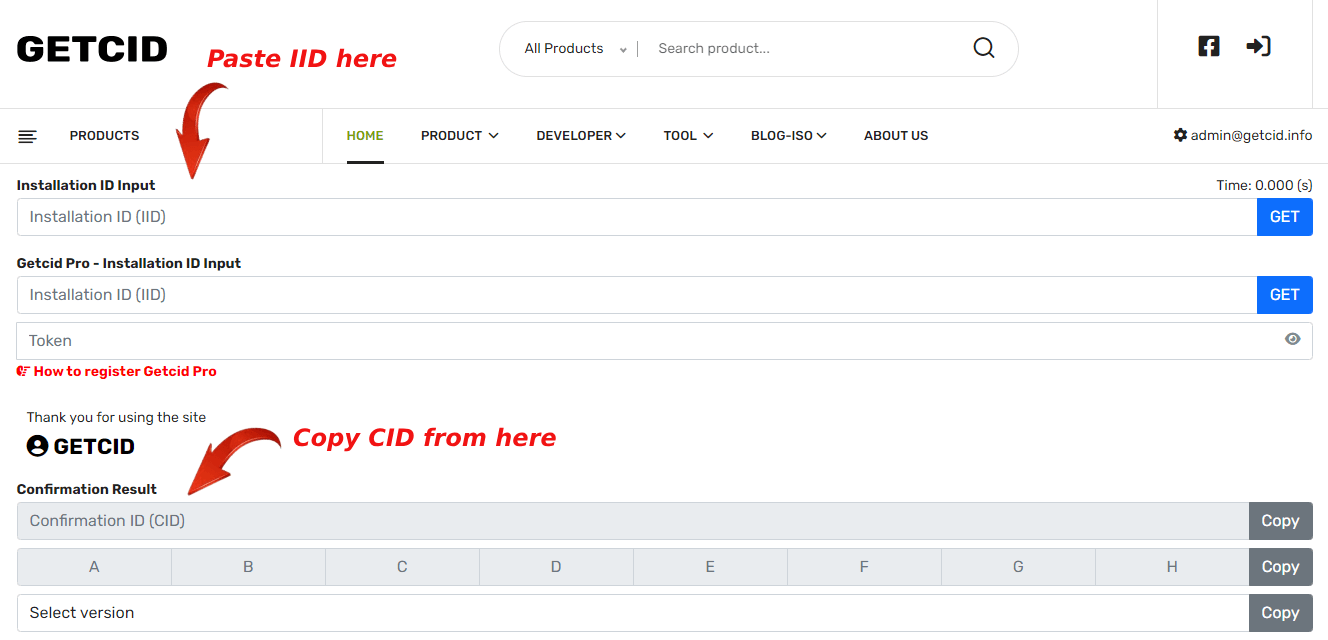
Task: Click the gear icon beside admin@getcid.info
Action: coord(1180,135)
